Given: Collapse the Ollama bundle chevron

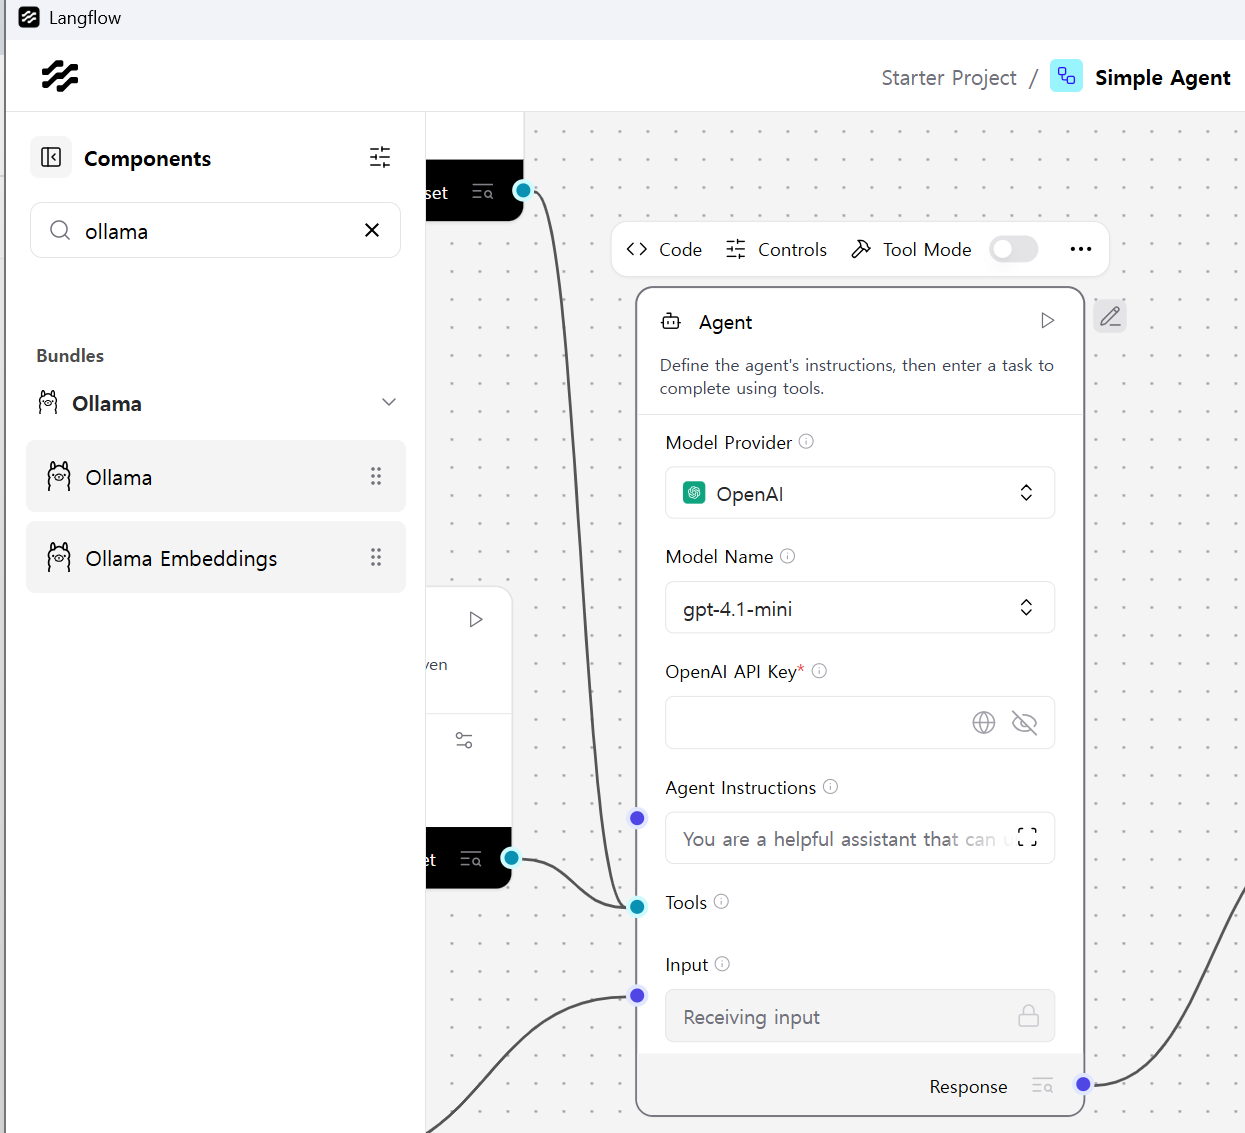Looking at the screenshot, I should (x=389, y=402).
